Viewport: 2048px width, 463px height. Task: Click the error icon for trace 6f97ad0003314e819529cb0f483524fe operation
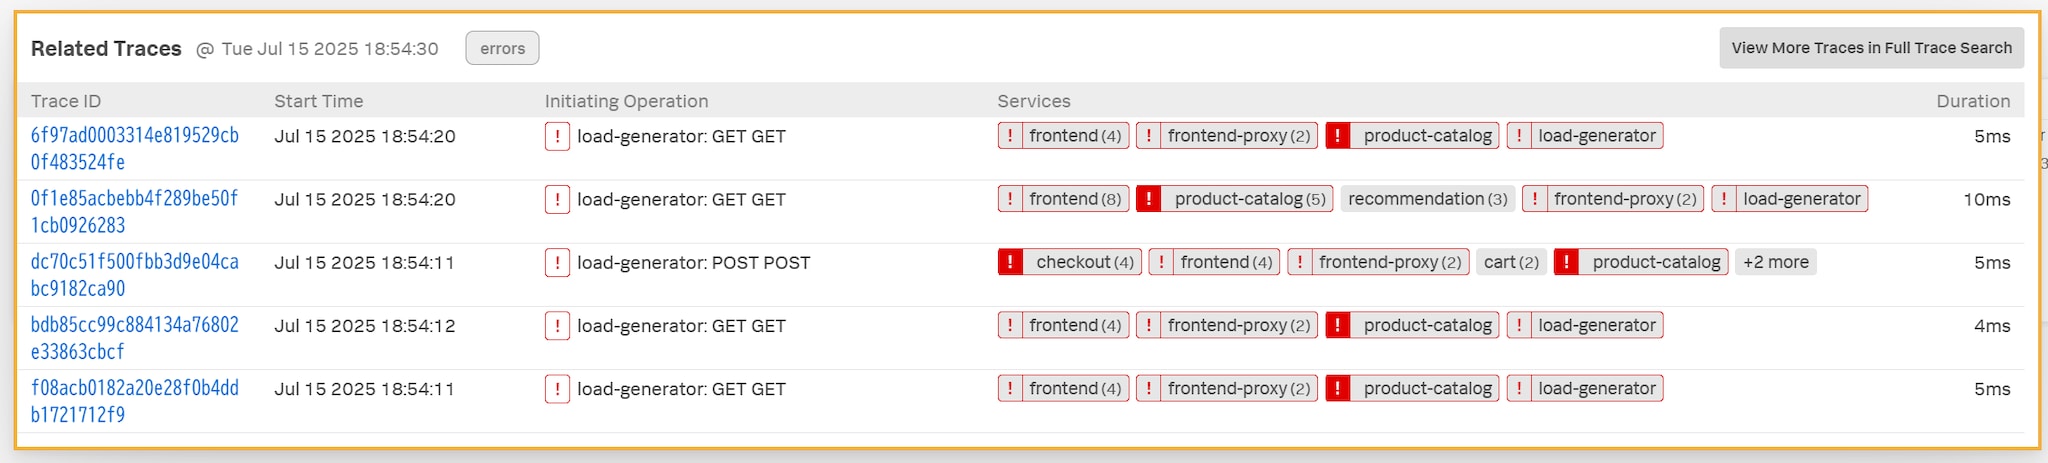(557, 136)
